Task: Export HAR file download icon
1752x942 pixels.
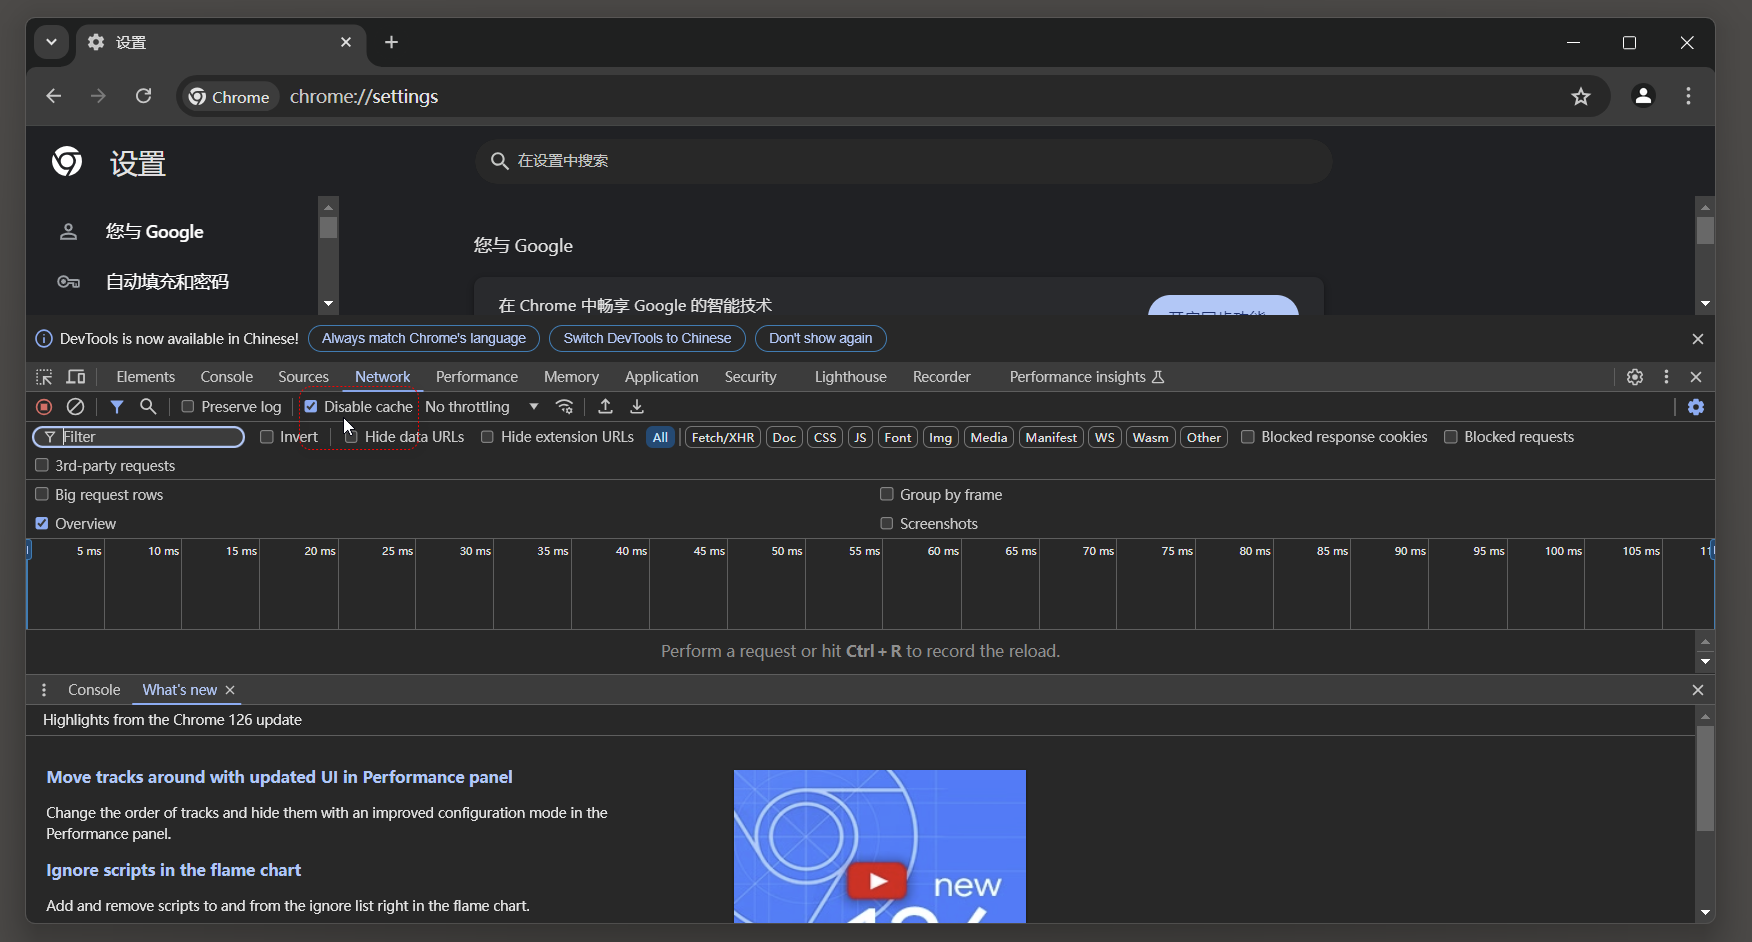Action: pyautogui.click(x=637, y=407)
